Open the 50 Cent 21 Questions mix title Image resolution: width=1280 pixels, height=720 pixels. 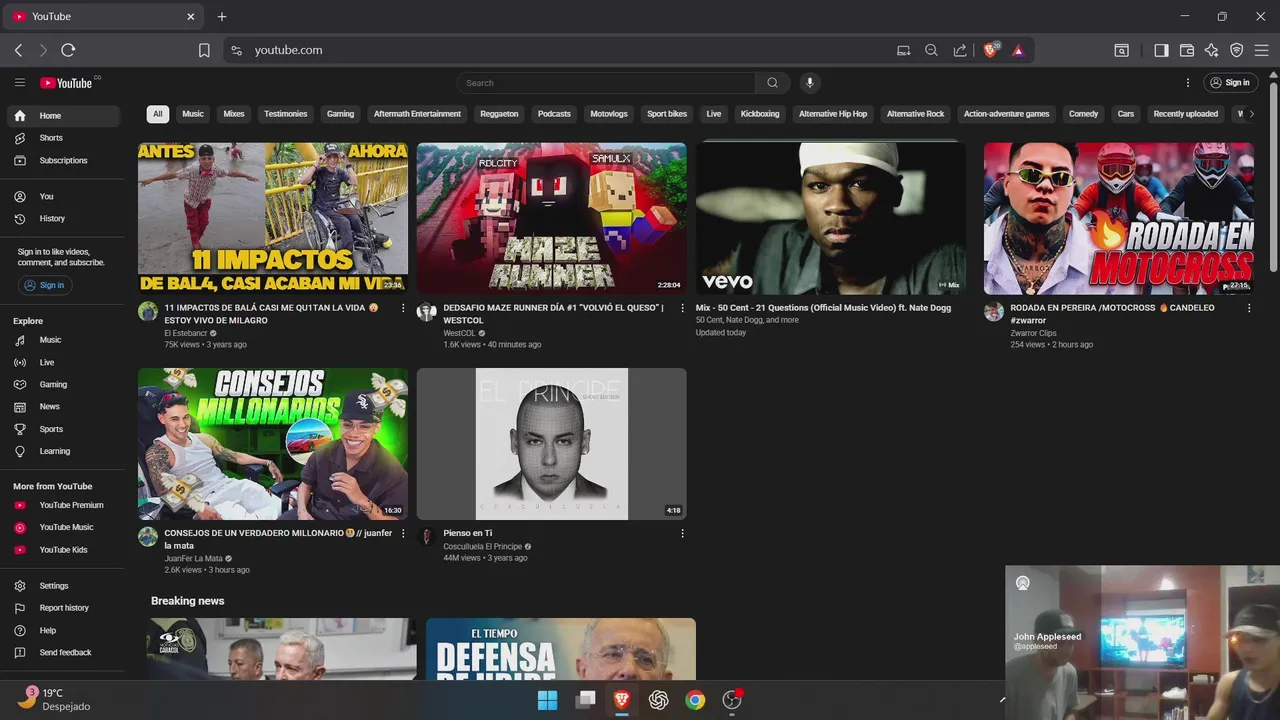[x=823, y=308]
